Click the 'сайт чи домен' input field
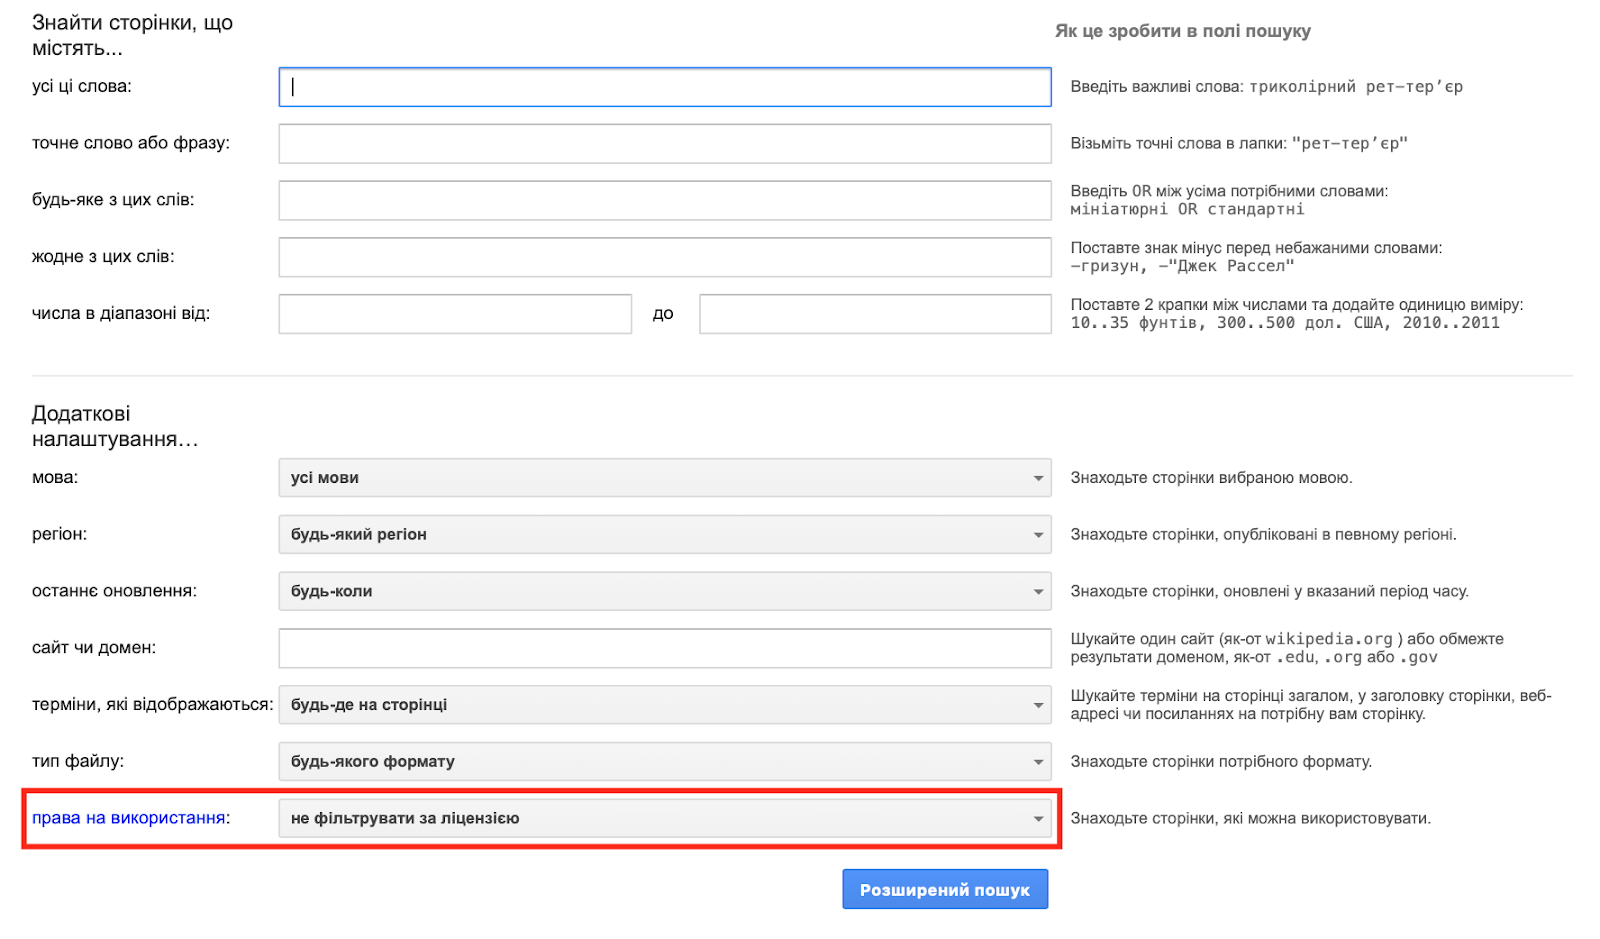This screenshot has height=939, width=1600. pos(665,648)
